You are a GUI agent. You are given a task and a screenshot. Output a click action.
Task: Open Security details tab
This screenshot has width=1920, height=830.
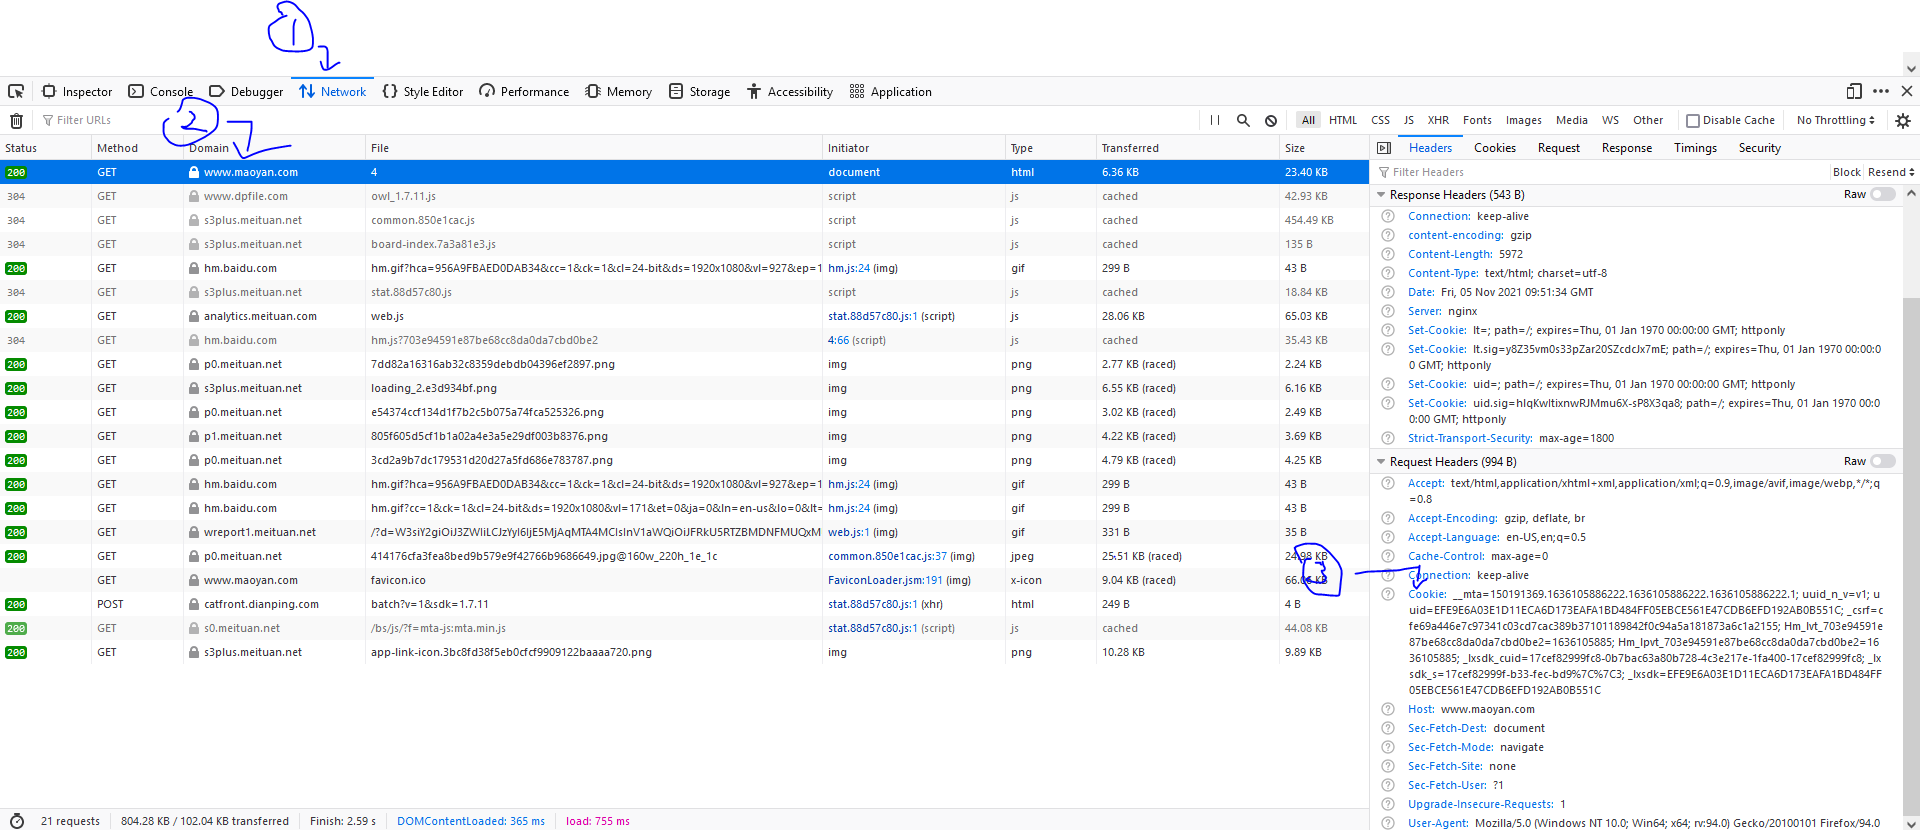(1759, 148)
